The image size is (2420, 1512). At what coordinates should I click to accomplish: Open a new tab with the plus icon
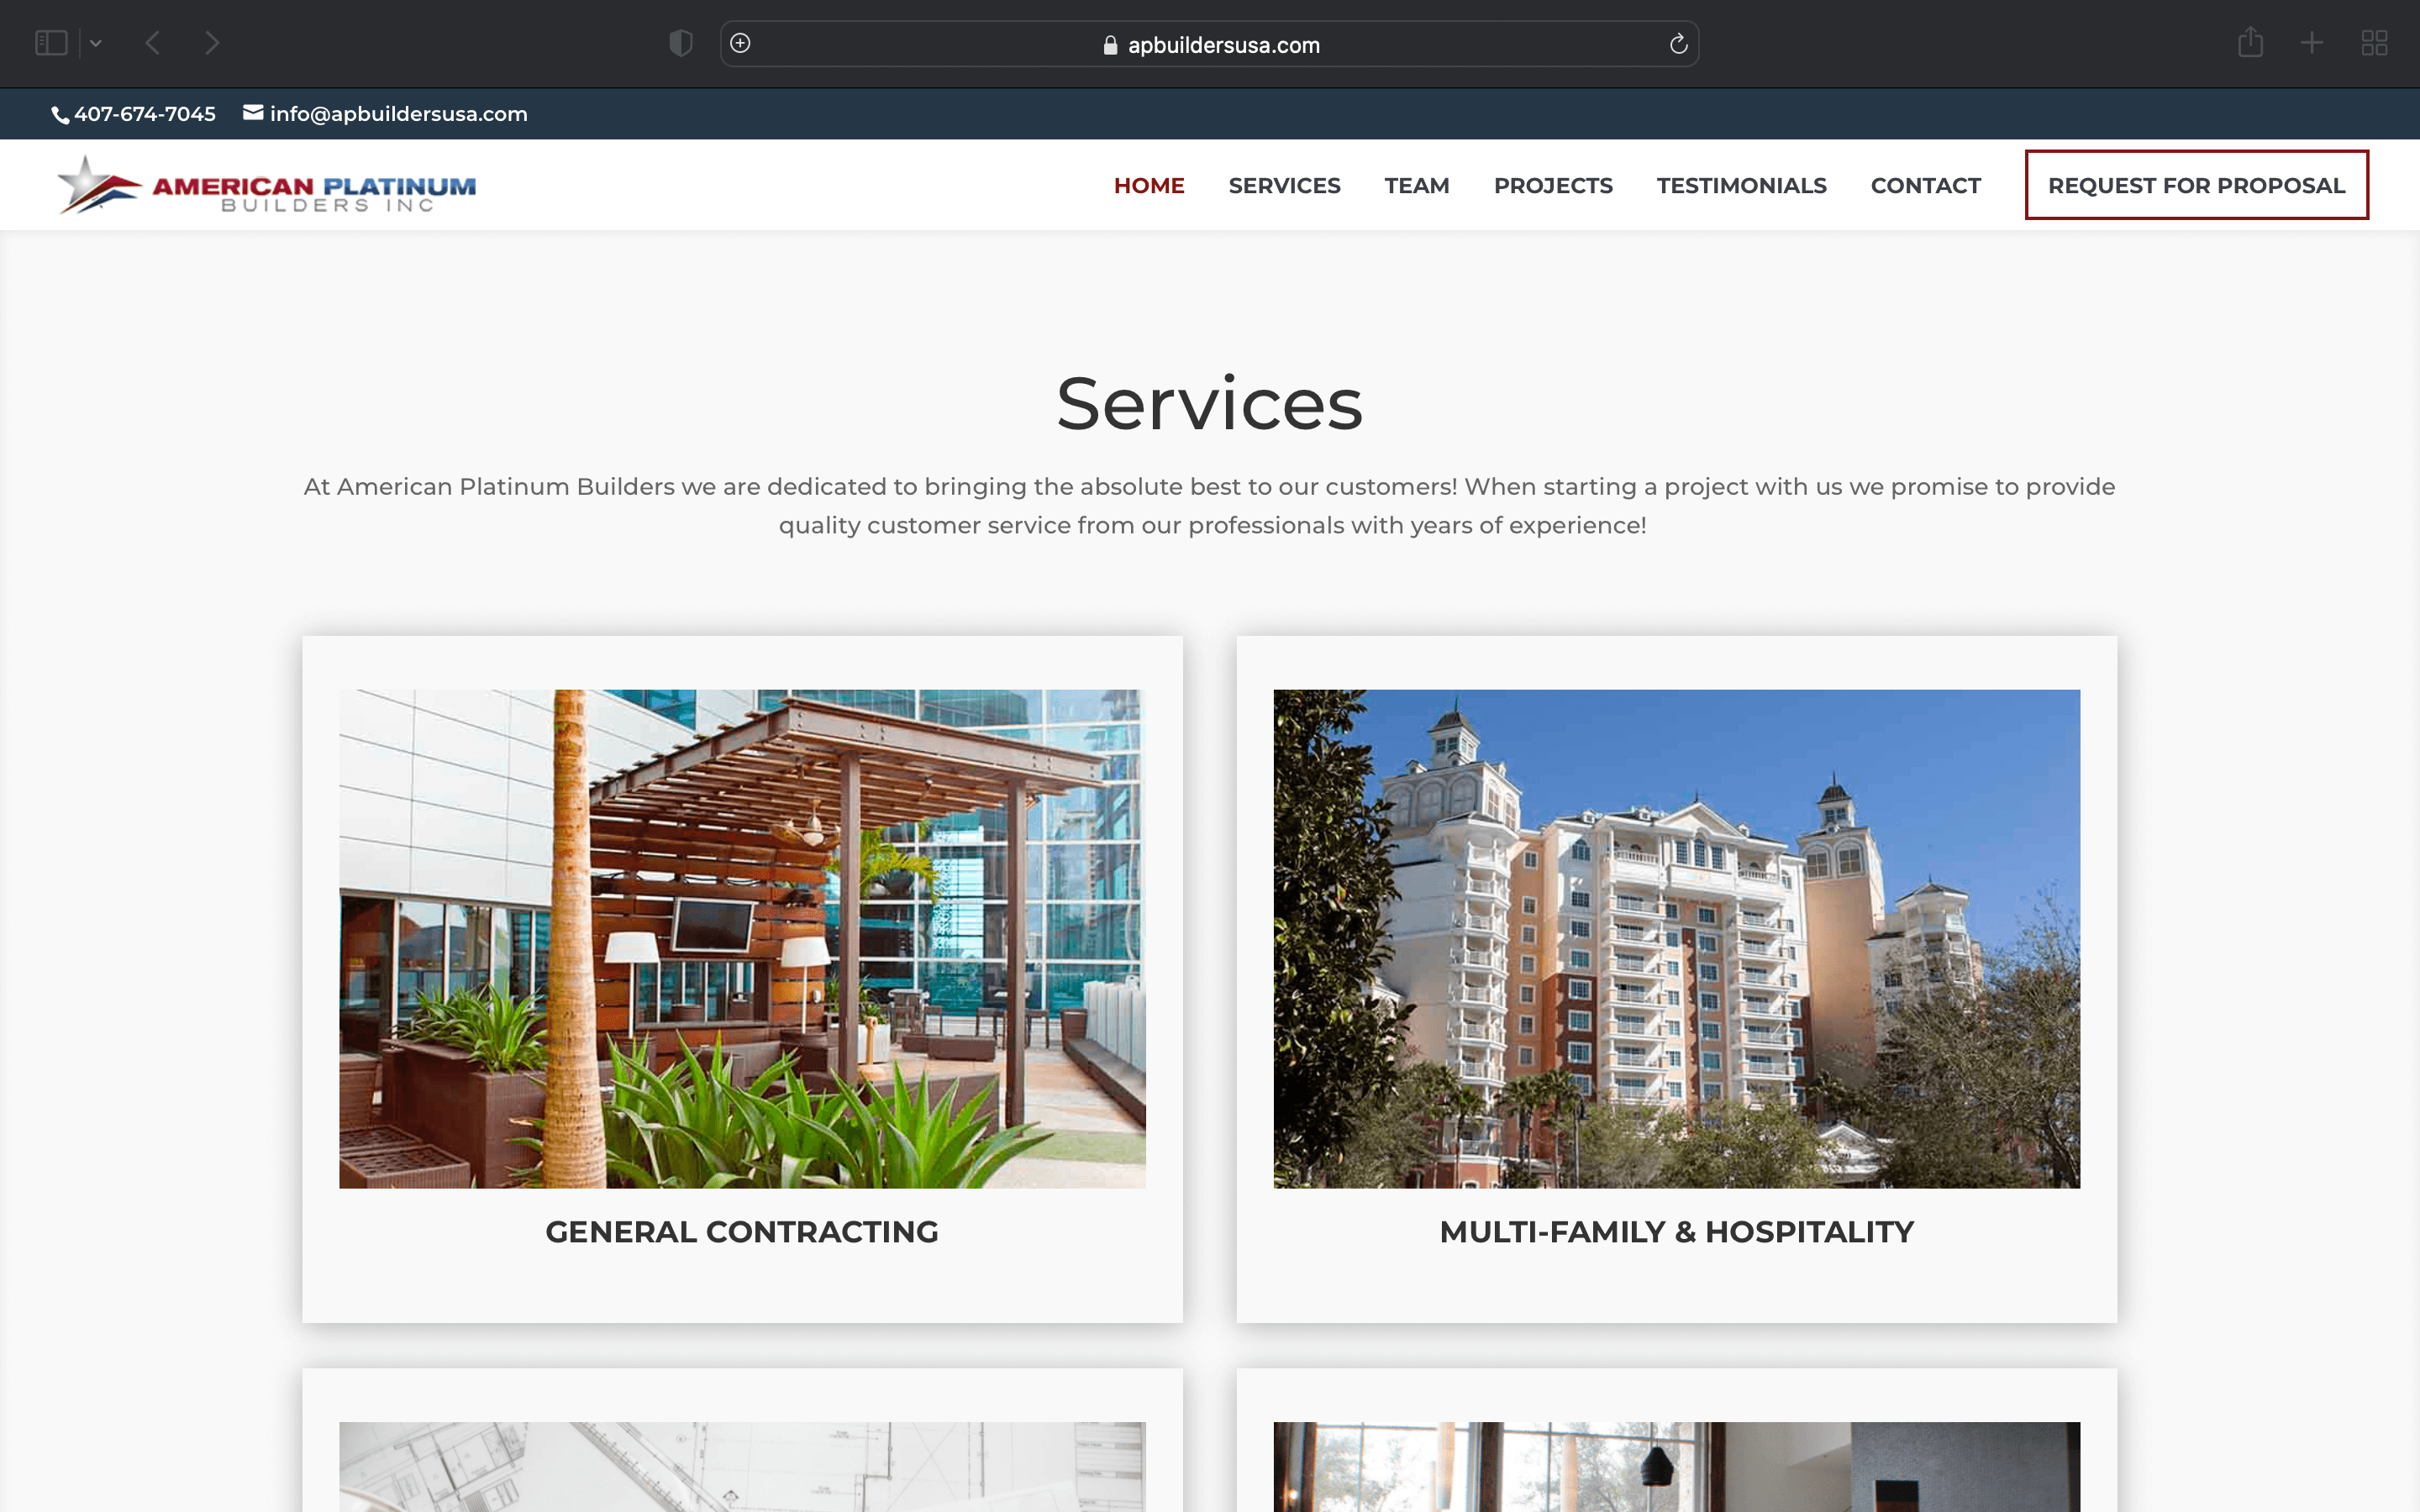(x=2312, y=43)
